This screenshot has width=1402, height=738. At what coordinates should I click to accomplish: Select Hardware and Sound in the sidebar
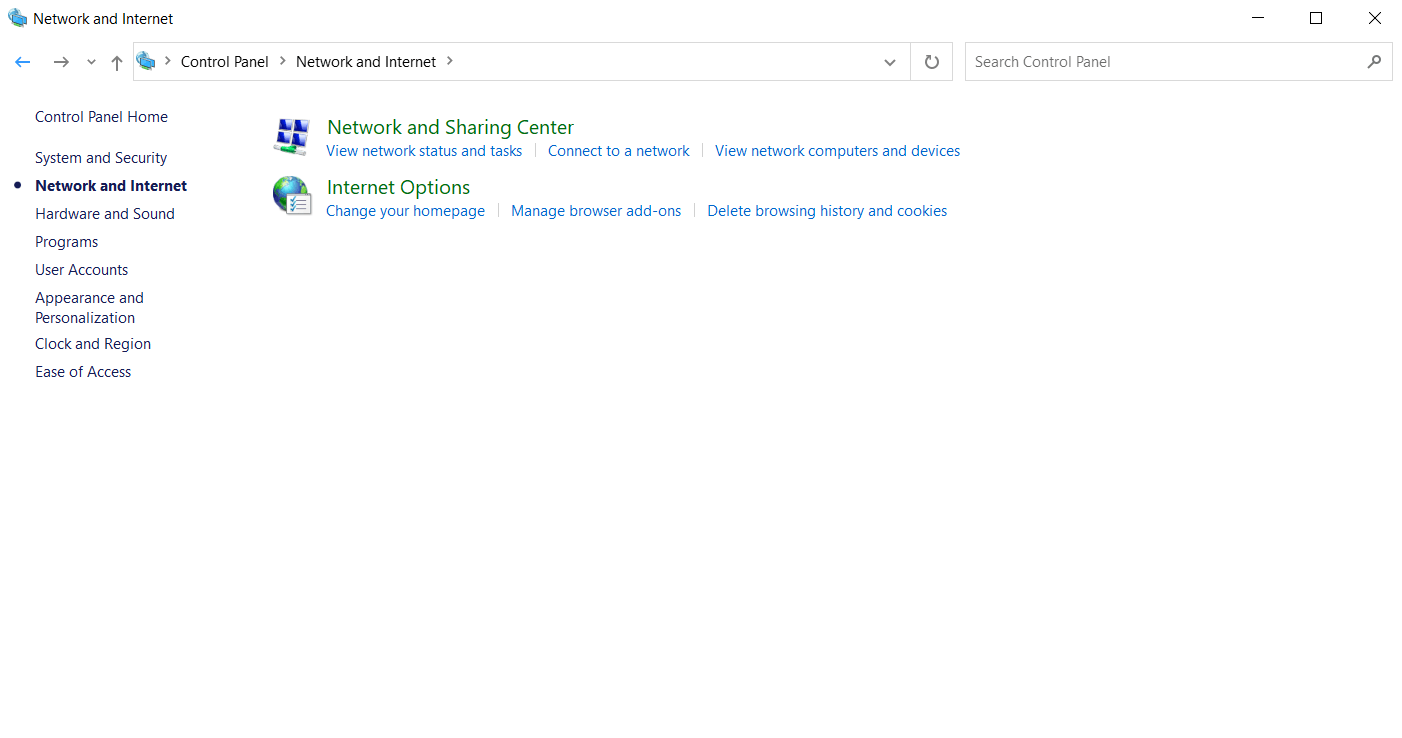pos(104,213)
